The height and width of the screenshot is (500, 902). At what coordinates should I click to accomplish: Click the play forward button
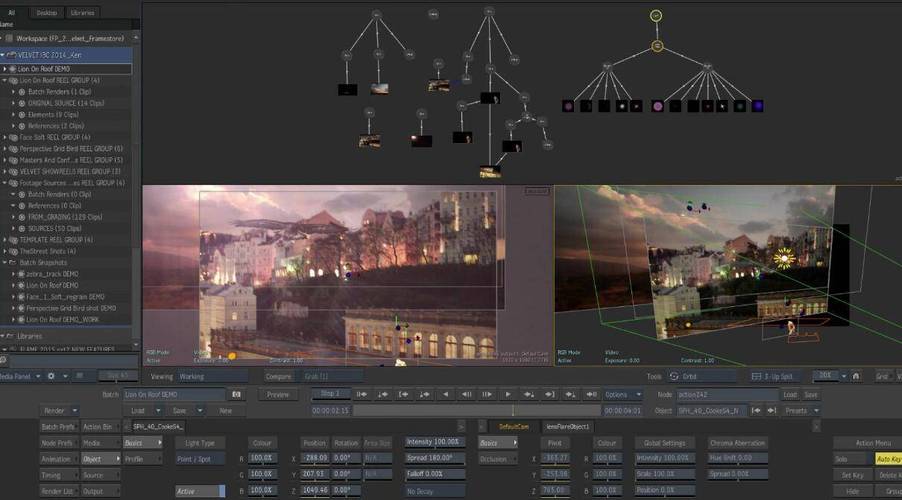507,395
